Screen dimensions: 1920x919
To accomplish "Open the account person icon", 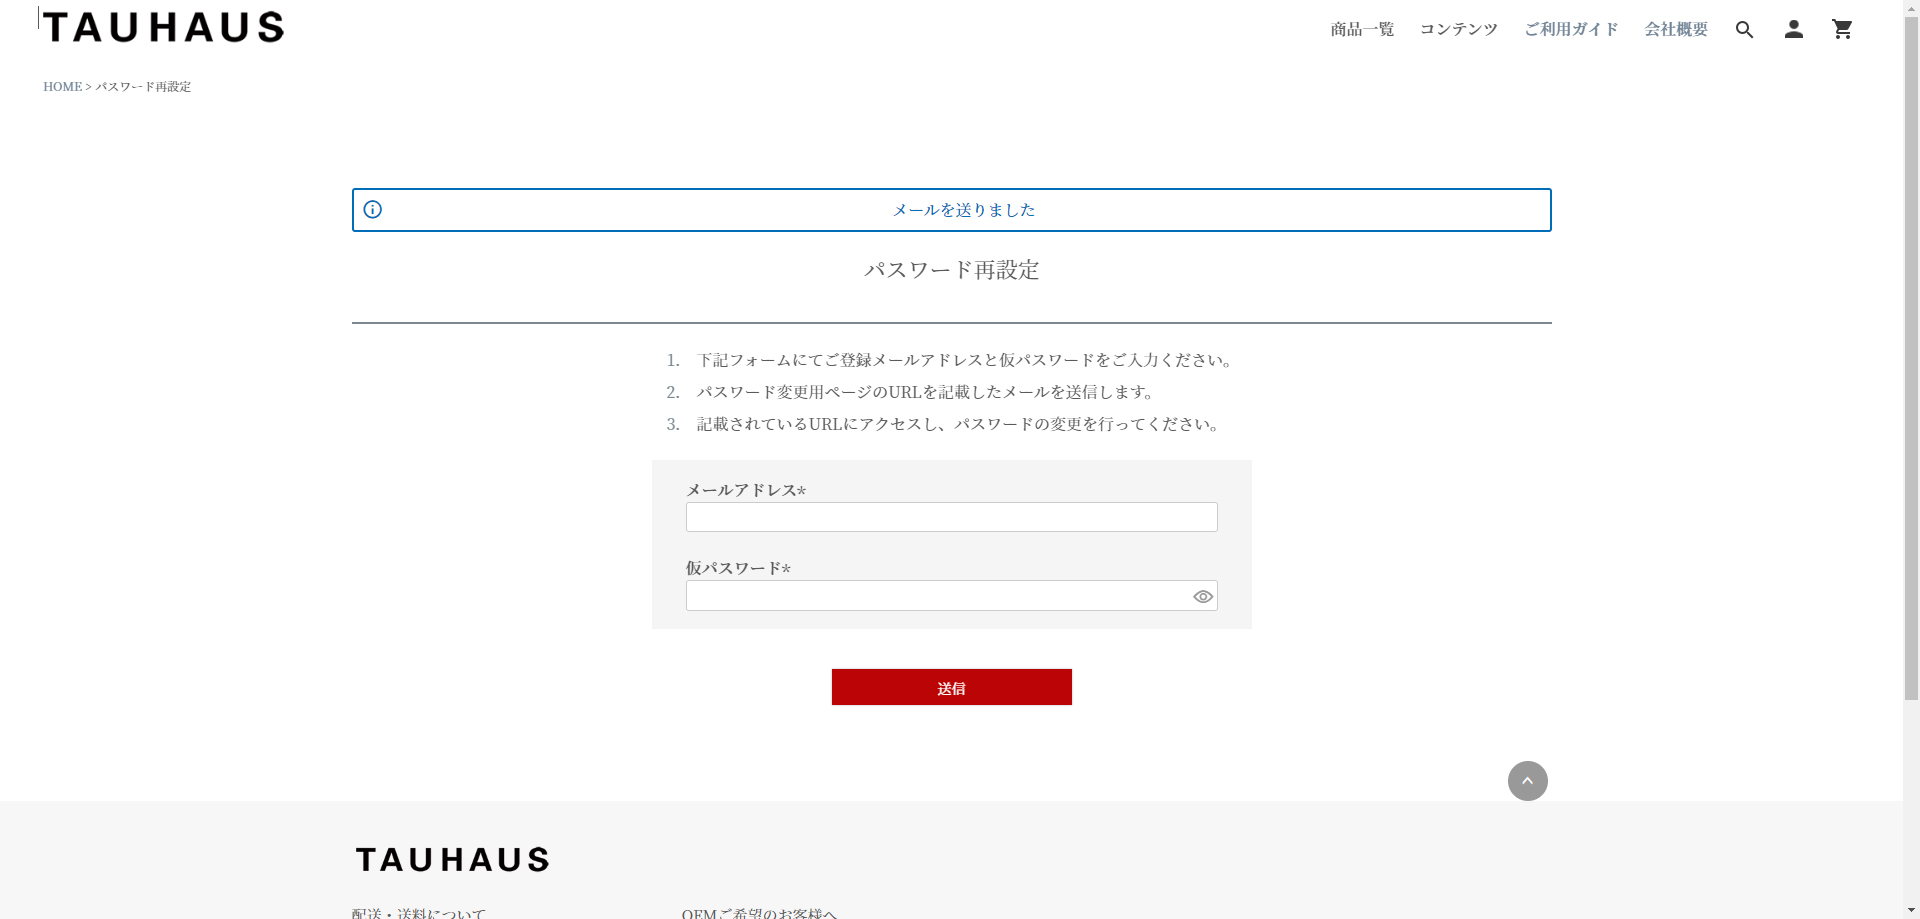I will coord(1793,30).
